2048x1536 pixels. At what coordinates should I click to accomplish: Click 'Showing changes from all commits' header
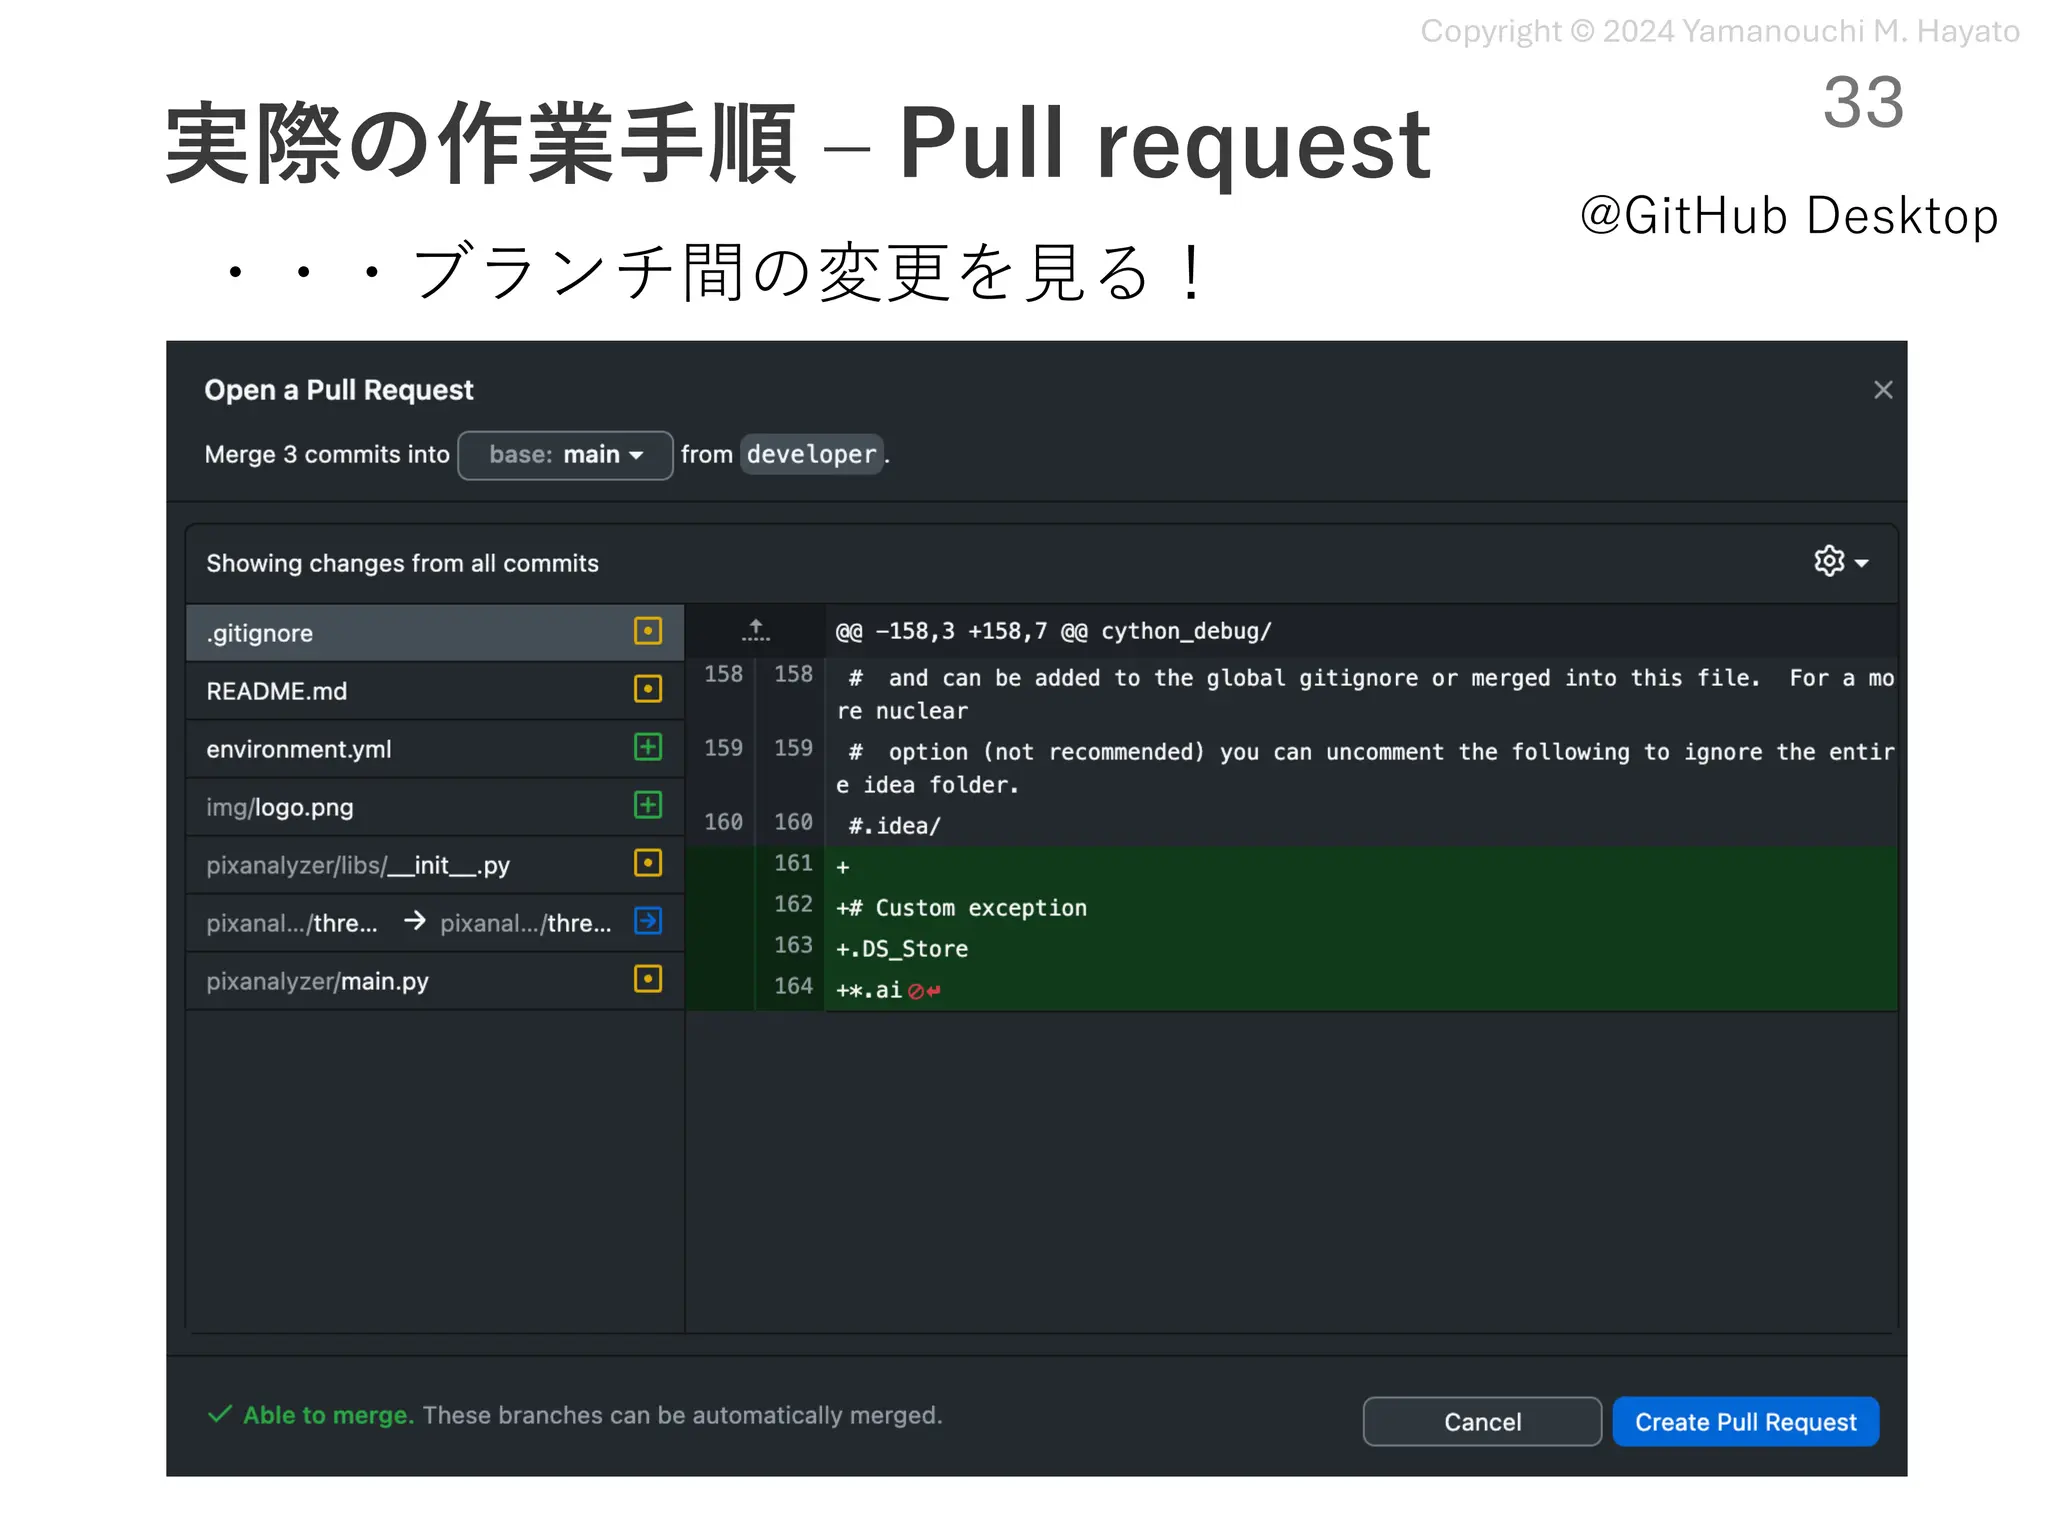(402, 563)
